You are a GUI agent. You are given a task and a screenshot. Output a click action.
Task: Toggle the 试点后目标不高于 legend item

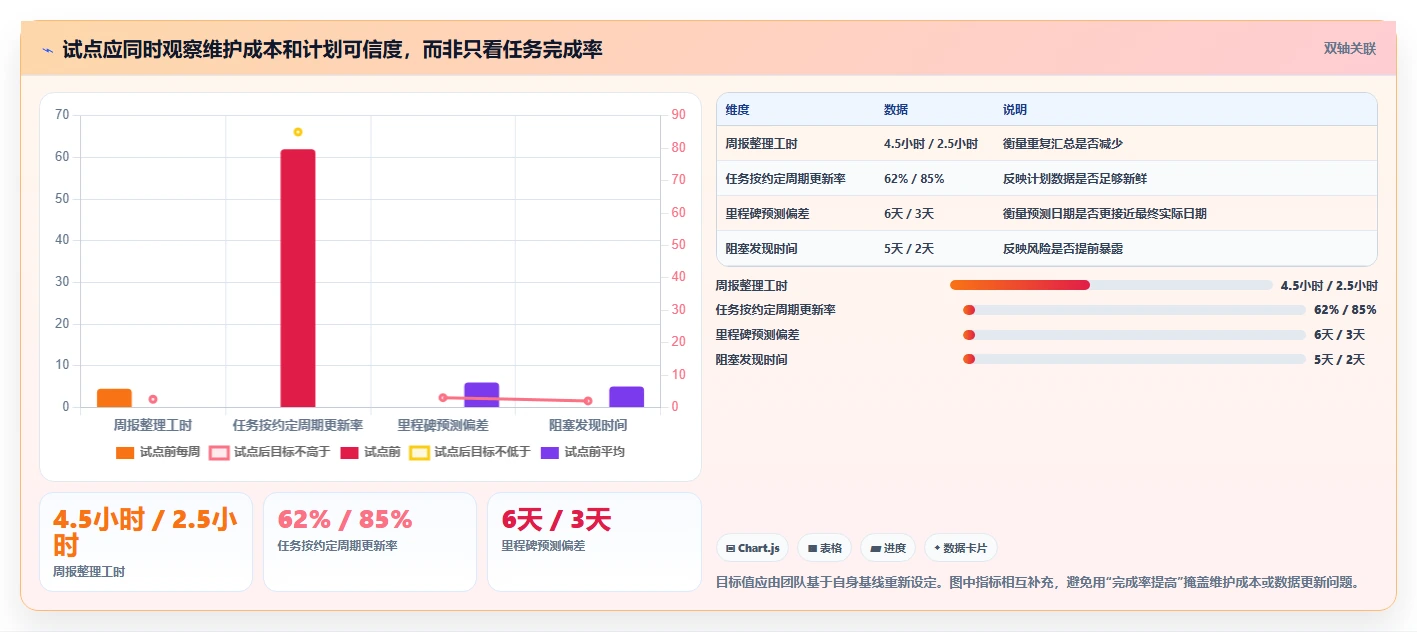click(269, 452)
